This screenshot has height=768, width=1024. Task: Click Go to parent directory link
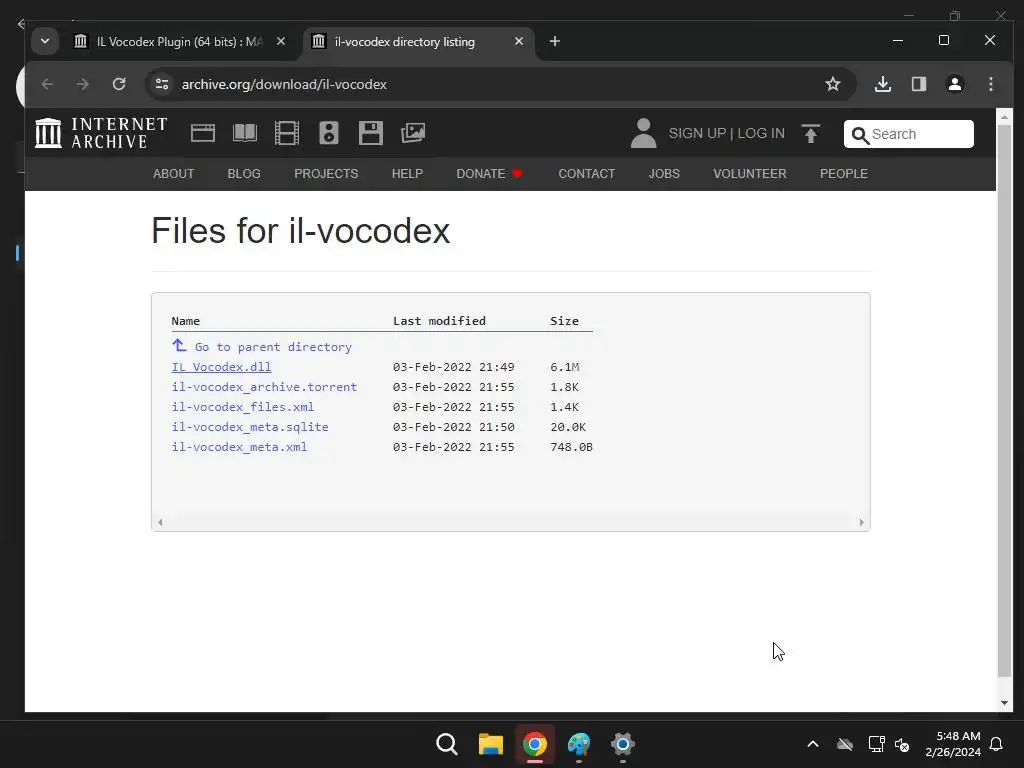[x=273, y=347]
